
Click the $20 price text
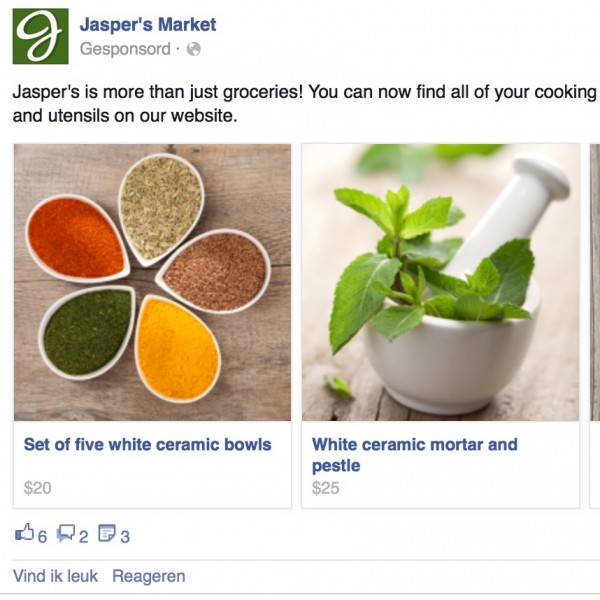[x=38, y=488]
